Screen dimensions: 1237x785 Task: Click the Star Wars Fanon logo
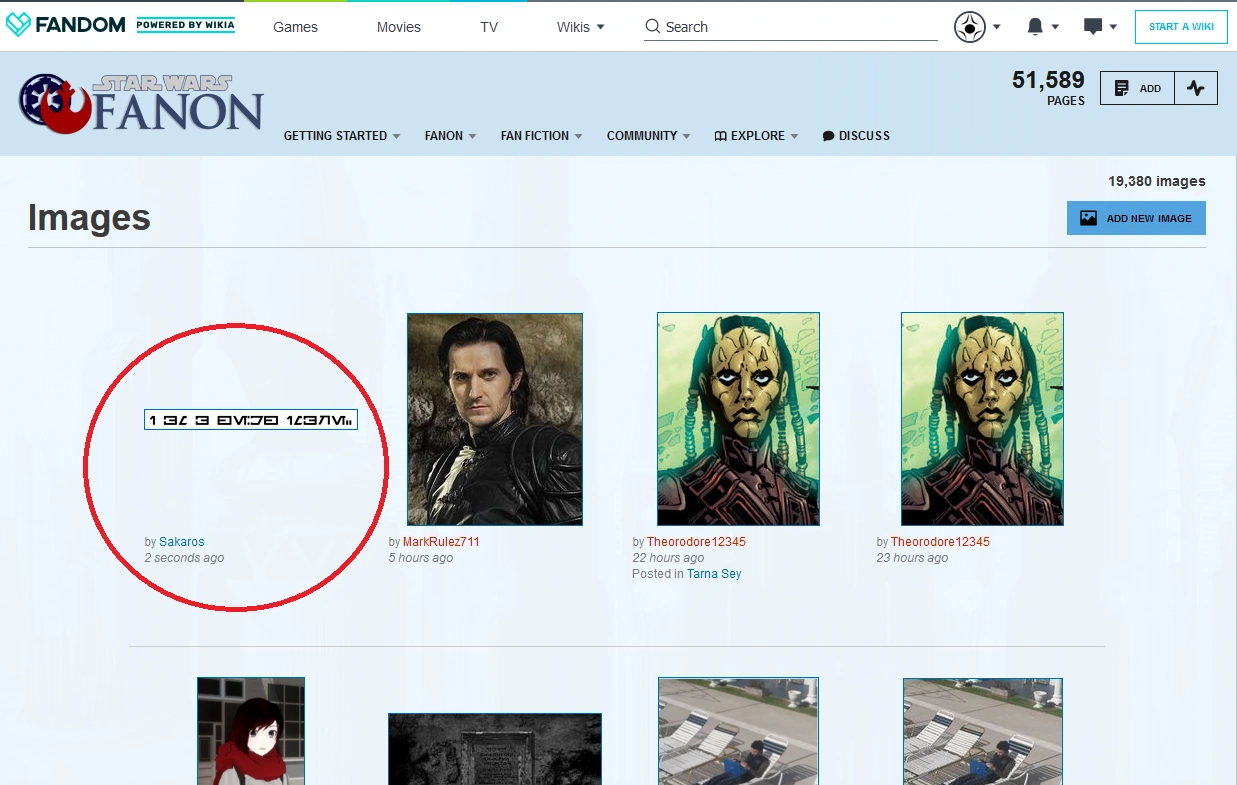[x=141, y=102]
